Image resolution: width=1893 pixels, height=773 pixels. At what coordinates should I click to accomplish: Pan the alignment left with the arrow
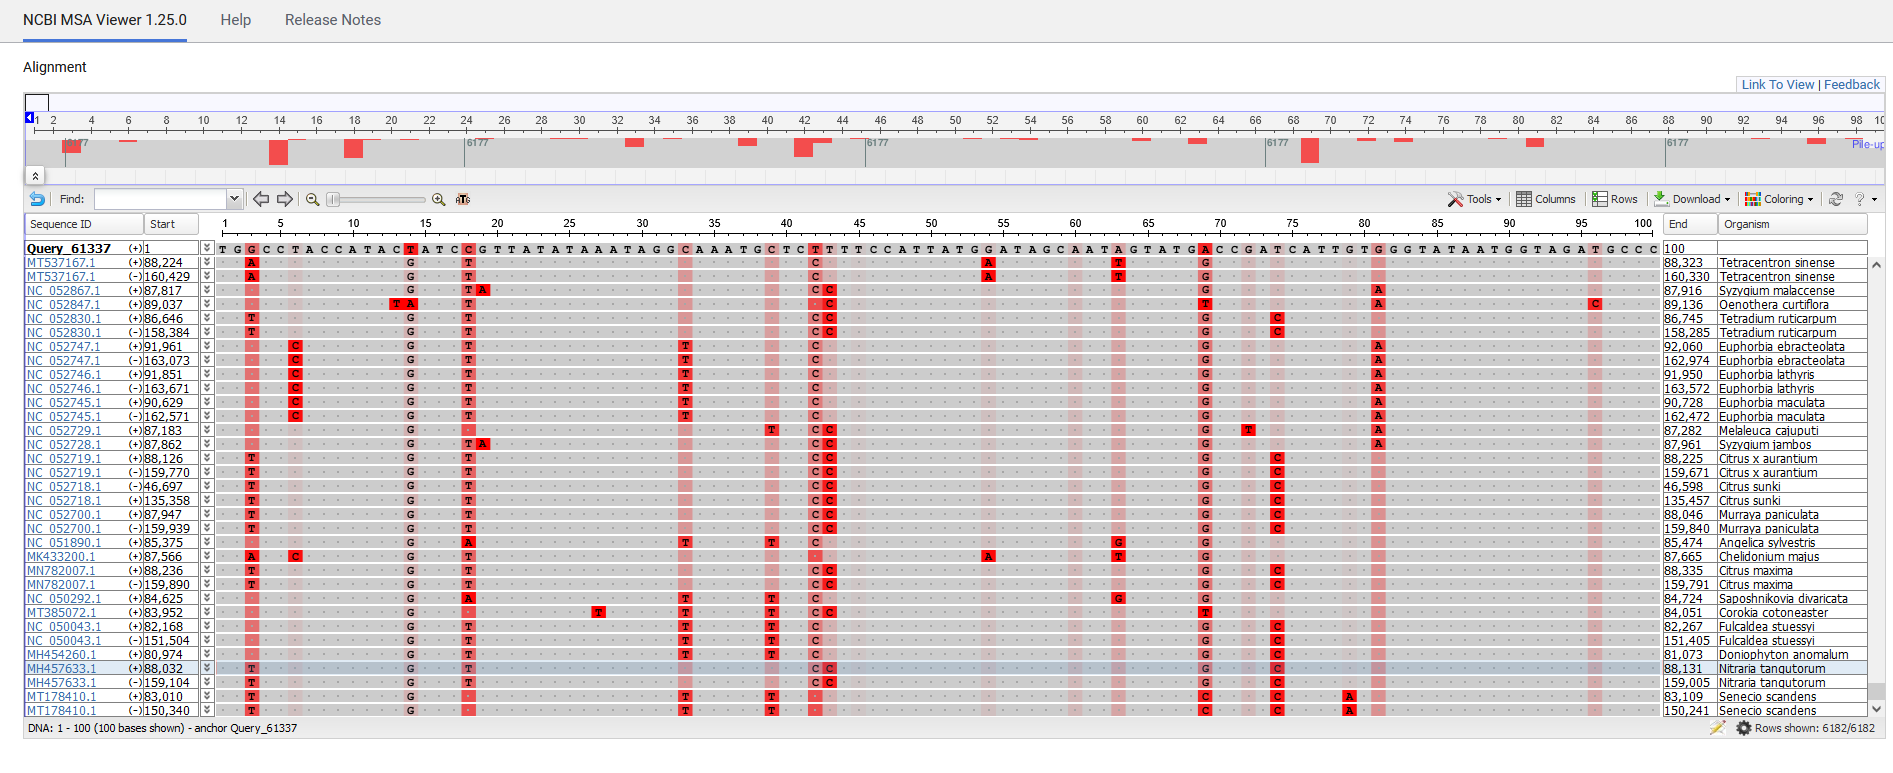(261, 199)
